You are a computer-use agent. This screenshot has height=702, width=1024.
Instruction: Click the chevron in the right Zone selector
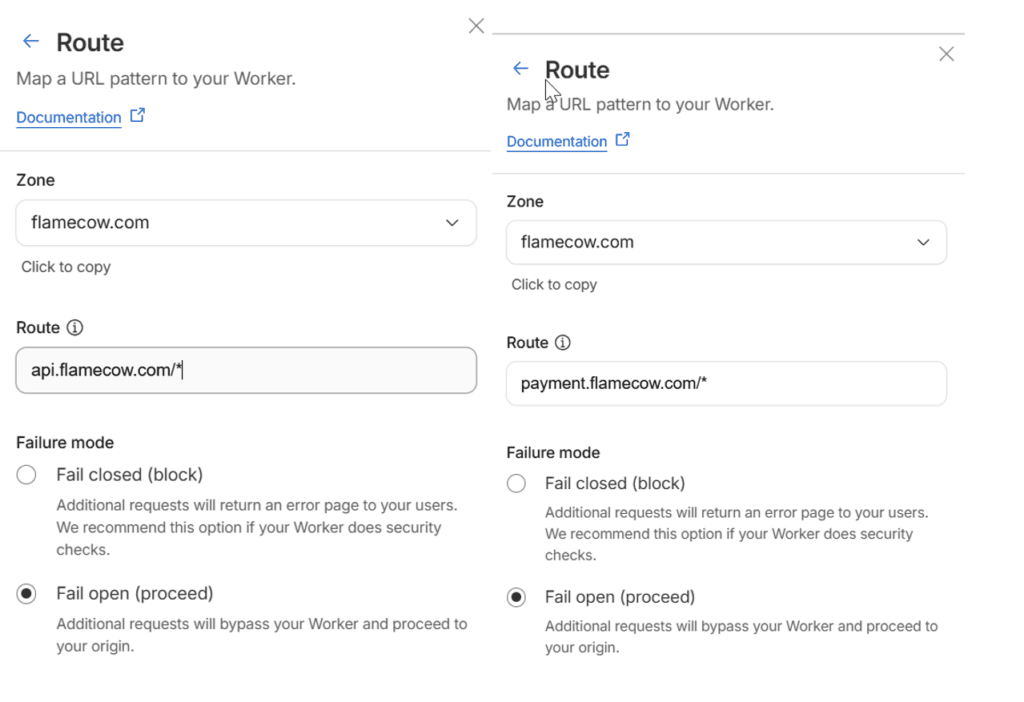point(922,242)
